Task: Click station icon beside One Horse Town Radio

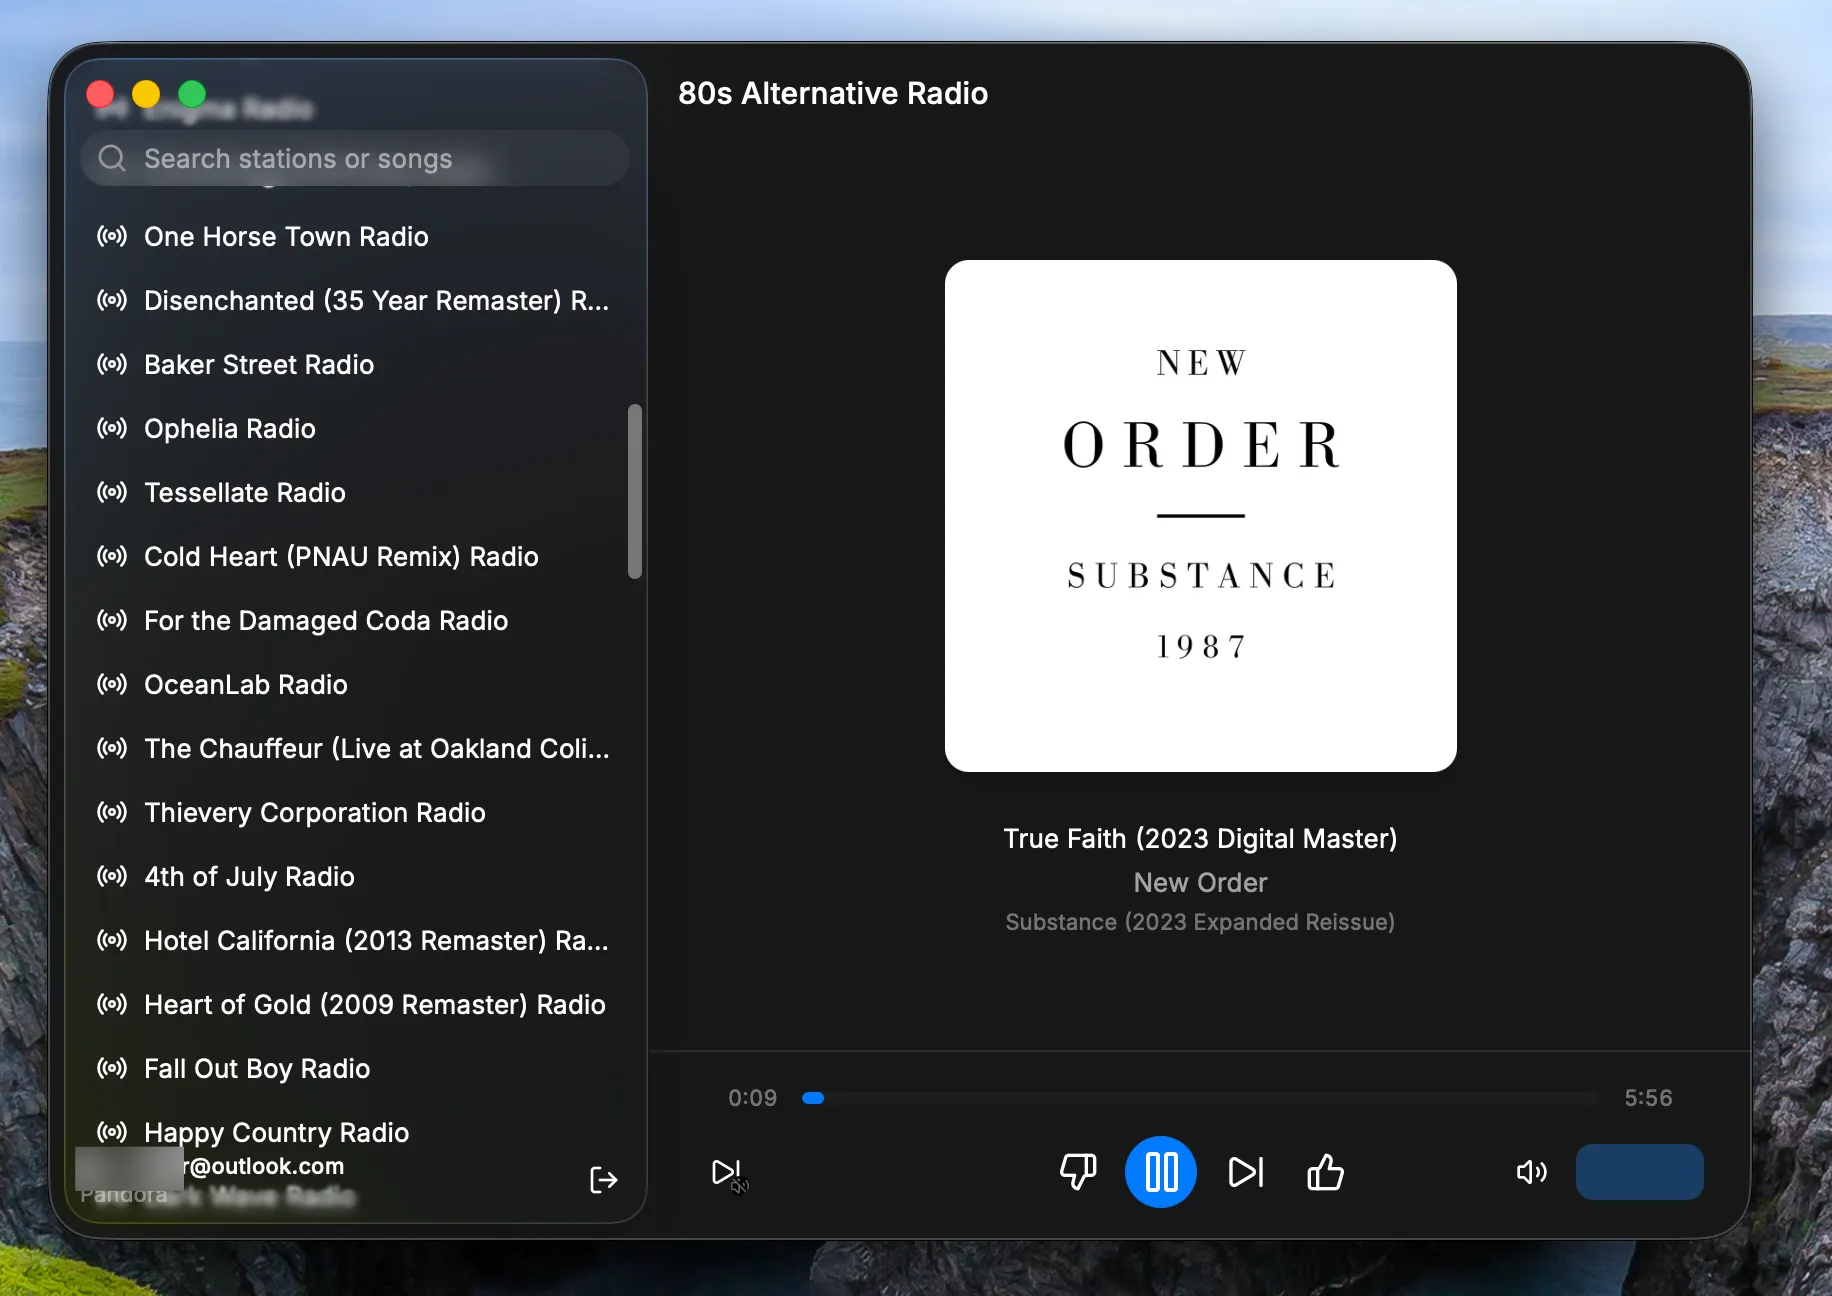Action: coord(112,236)
